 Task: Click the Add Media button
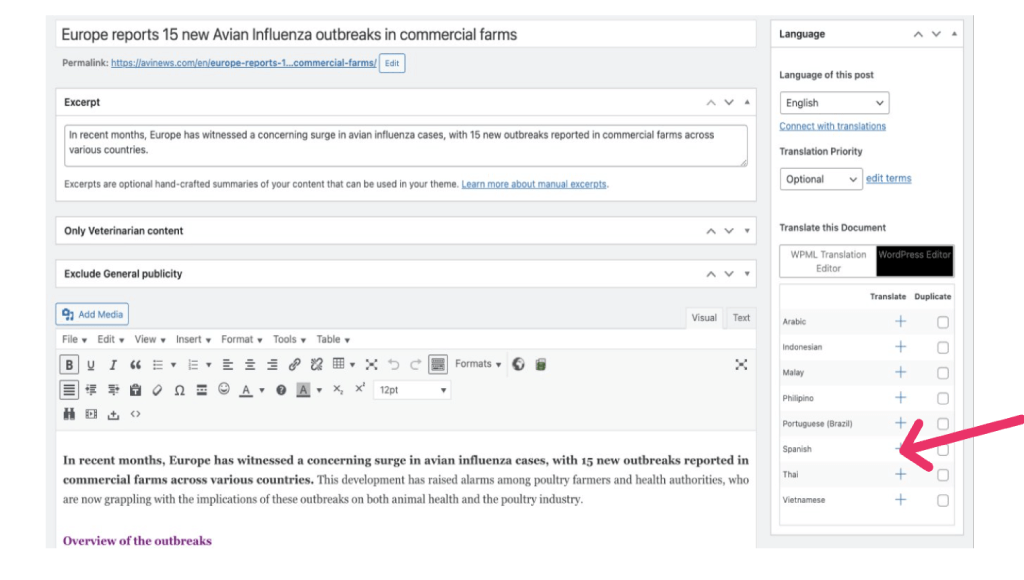click(92, 314)
